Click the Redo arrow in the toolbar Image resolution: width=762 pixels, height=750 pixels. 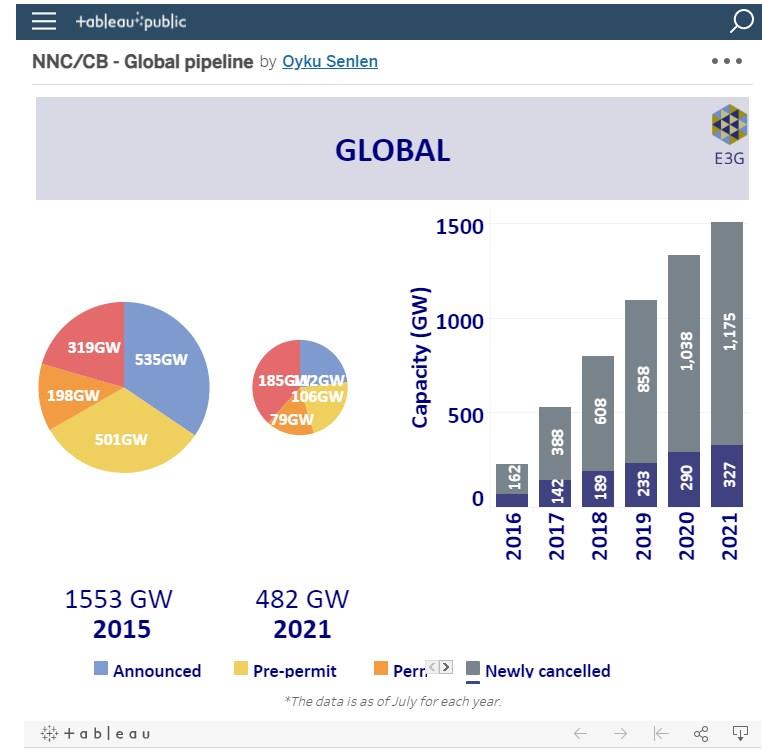click(620, 734)
